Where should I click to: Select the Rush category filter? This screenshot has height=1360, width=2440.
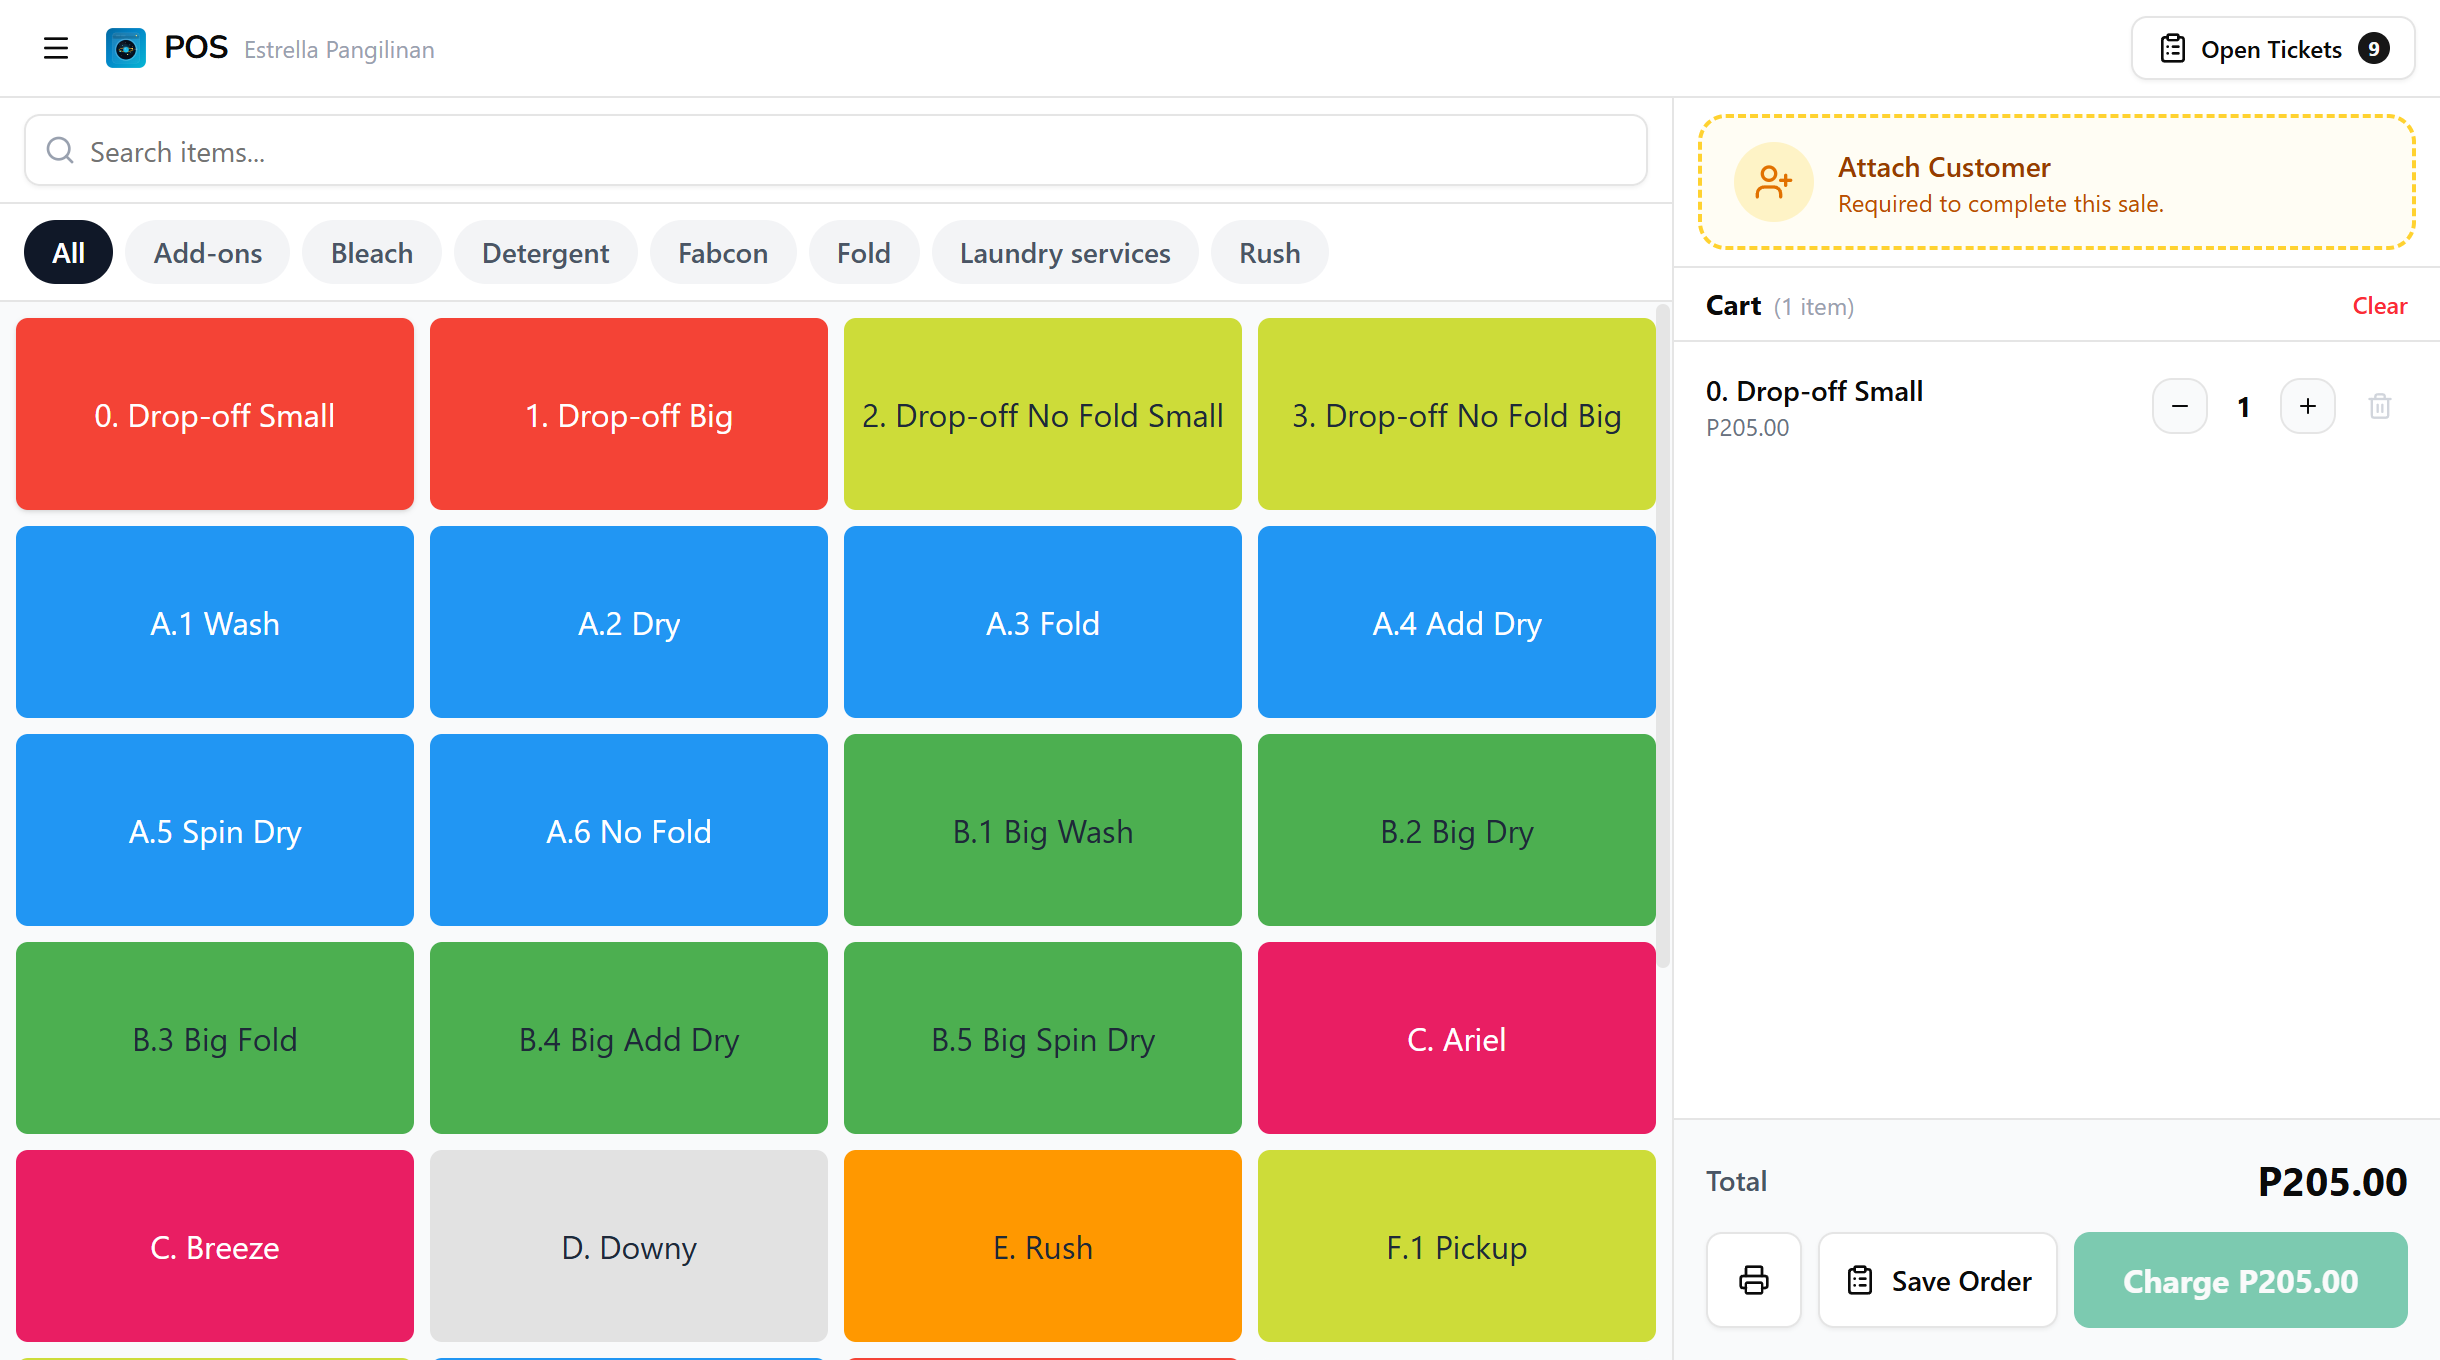1270,253
